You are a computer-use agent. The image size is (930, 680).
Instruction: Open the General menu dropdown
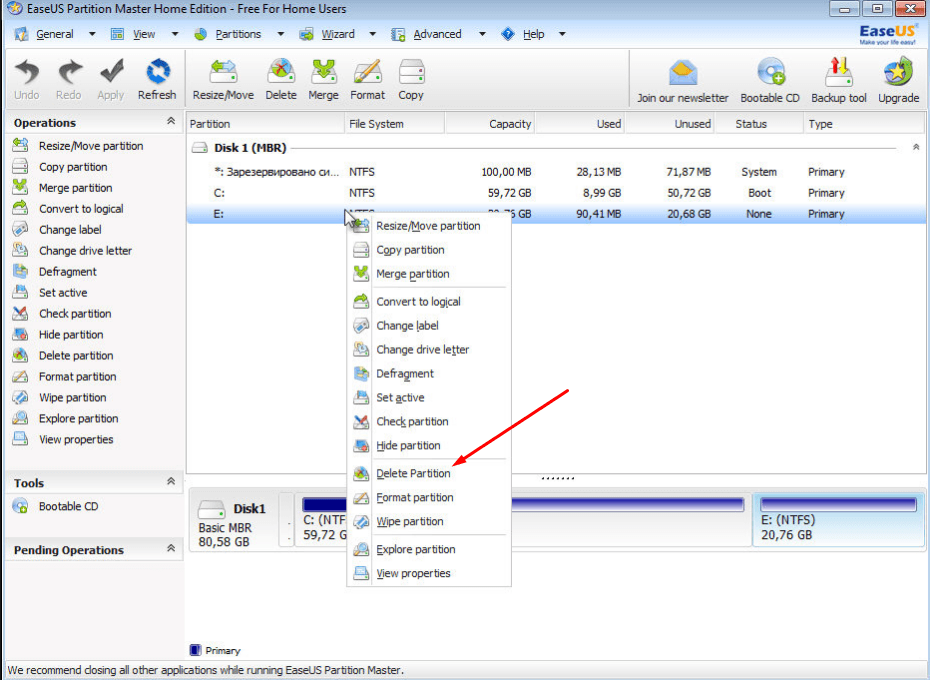56,34
